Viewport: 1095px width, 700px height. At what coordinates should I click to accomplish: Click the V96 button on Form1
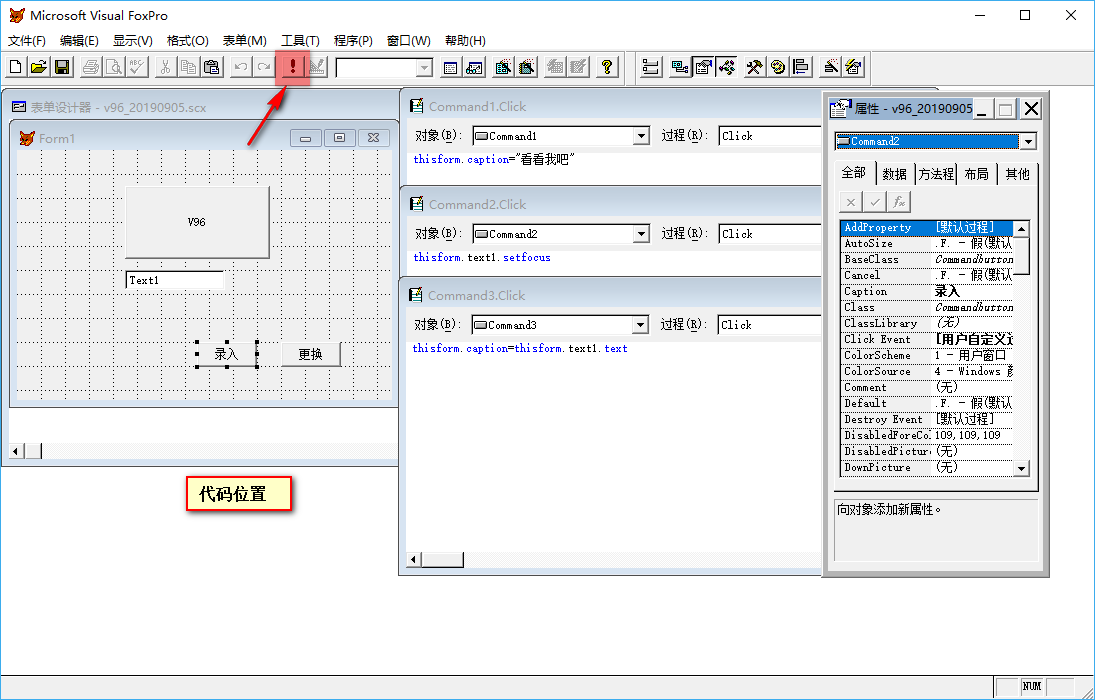197,222
